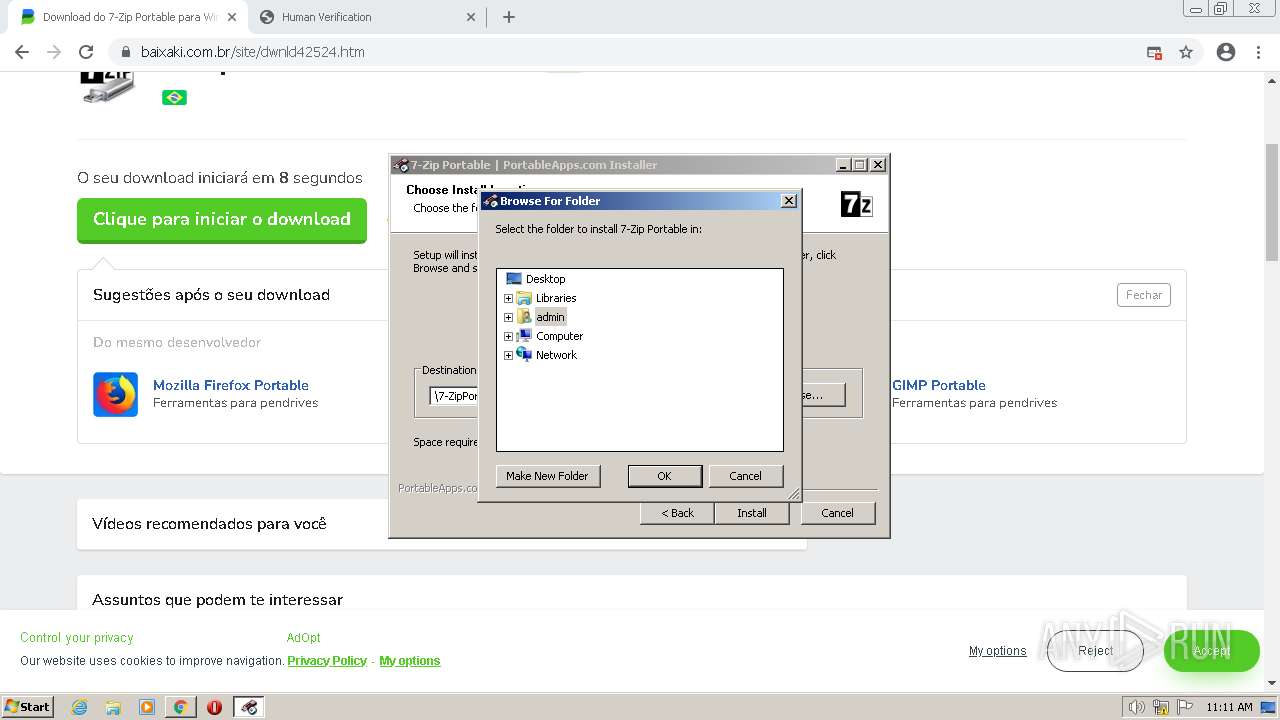Switch to Chrome in the taskbar
This screenshot has width=1280, height=720.
(180, 707)
